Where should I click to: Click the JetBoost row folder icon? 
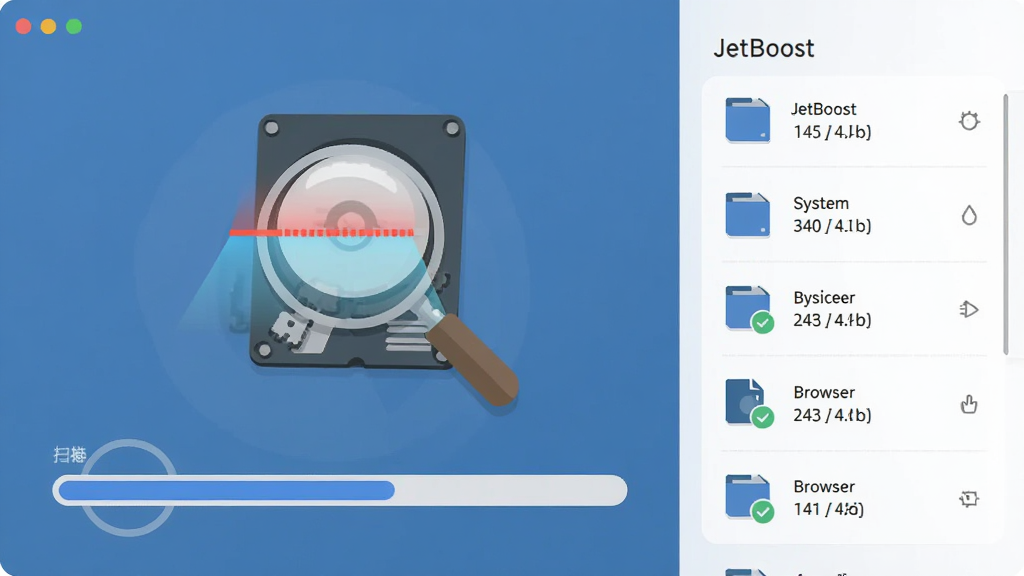coord(748,120)
